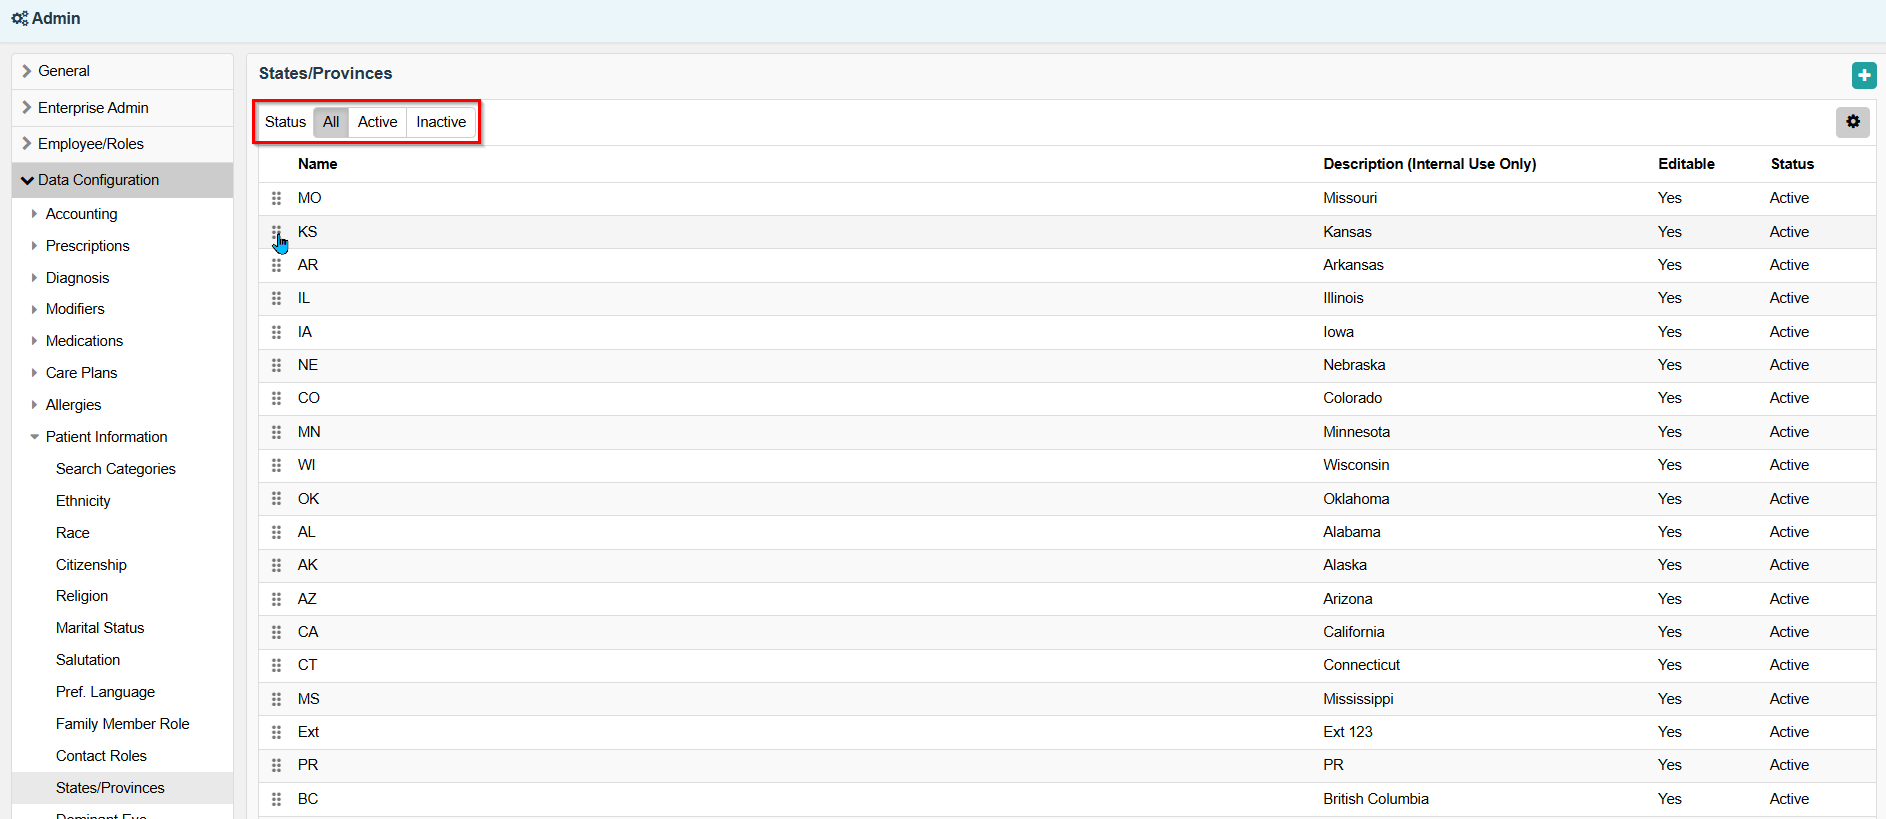Show only Active states
This screenshot has height=819, width=1886.
[377, 122]
